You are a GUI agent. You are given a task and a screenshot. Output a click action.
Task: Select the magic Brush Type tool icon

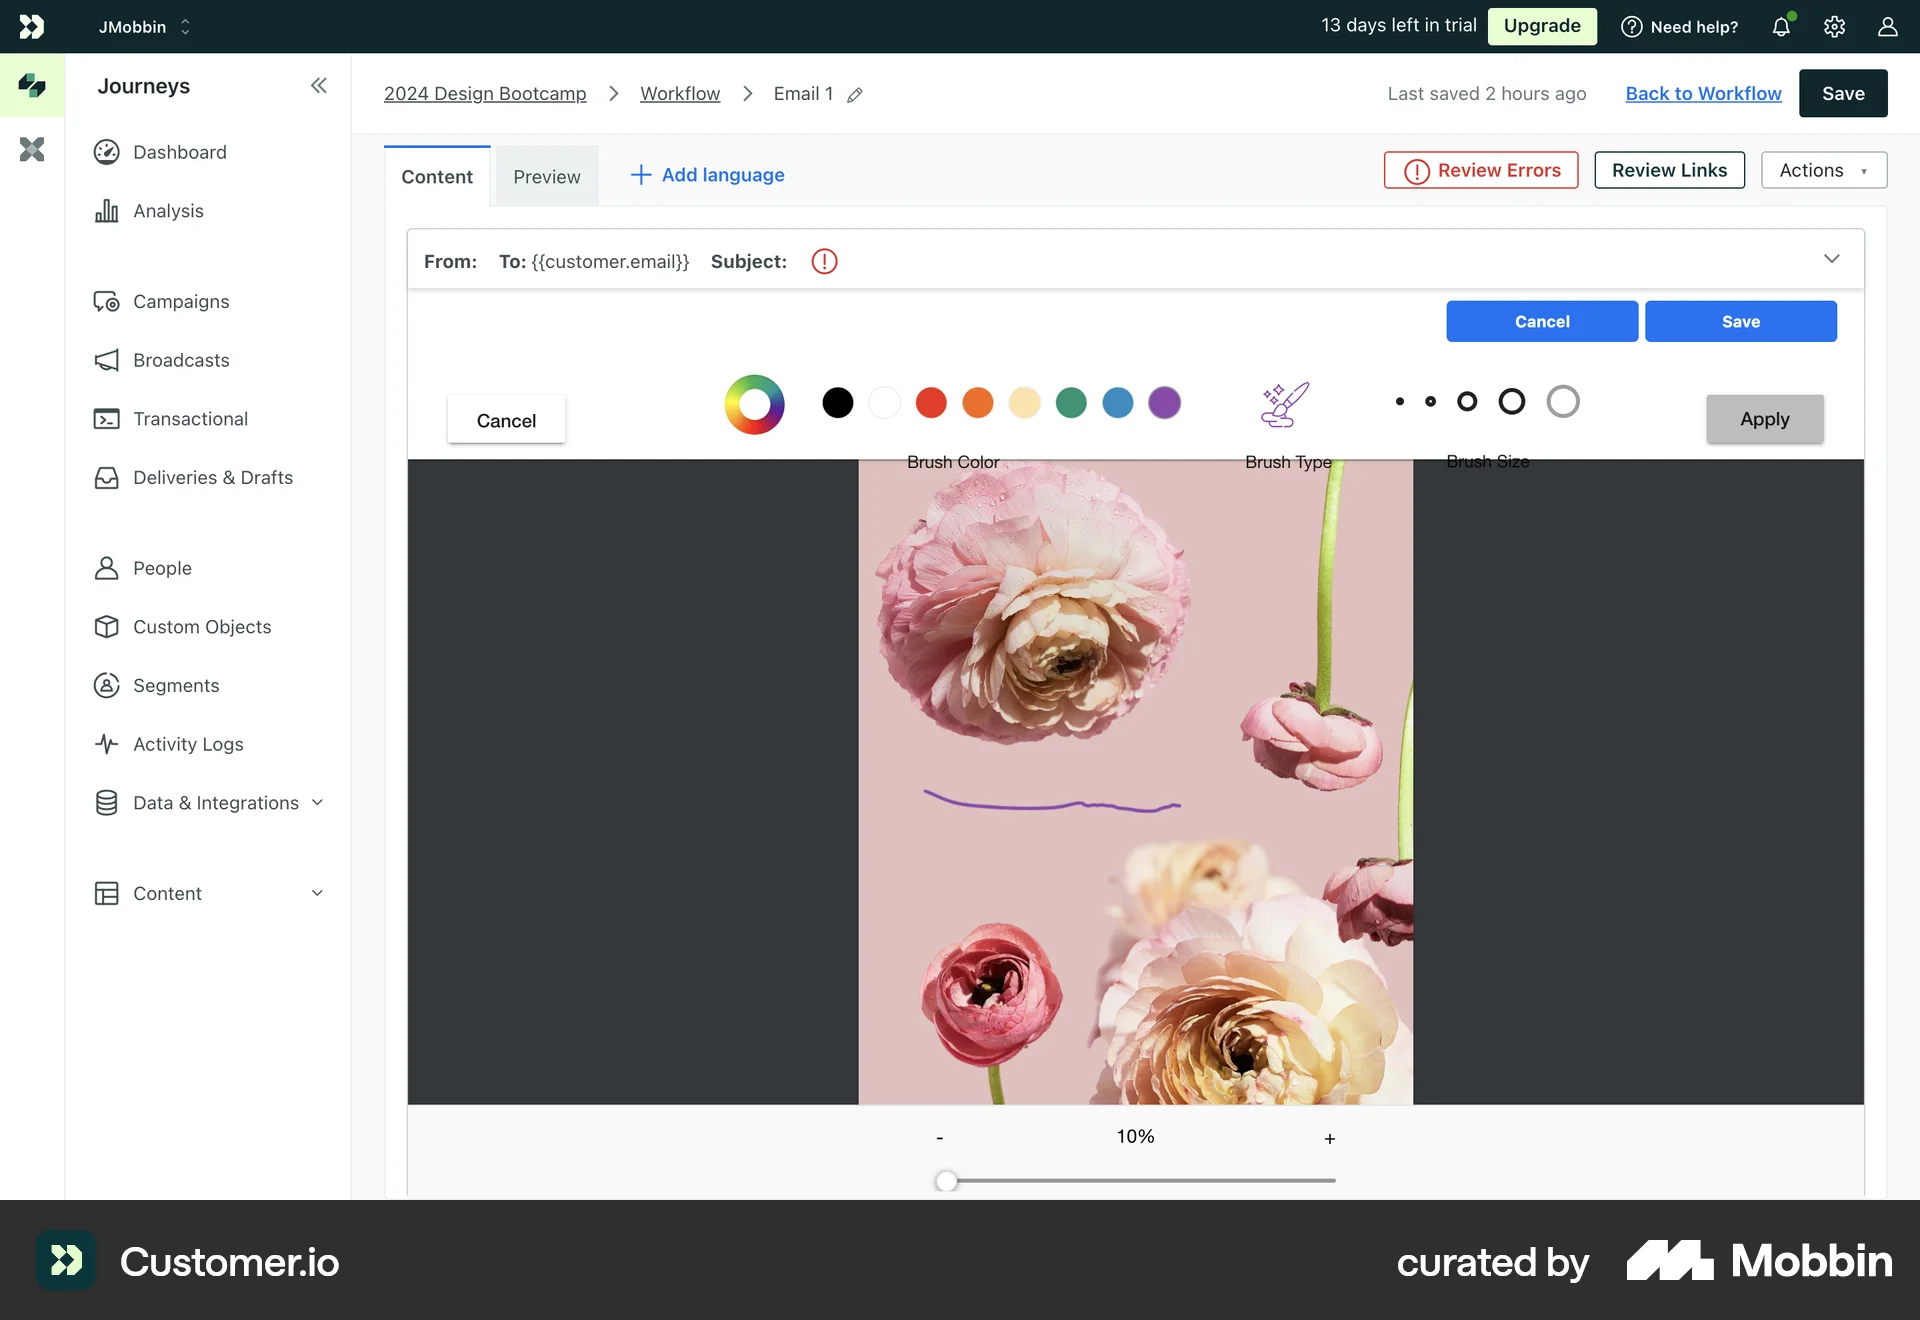point(1287,404)
